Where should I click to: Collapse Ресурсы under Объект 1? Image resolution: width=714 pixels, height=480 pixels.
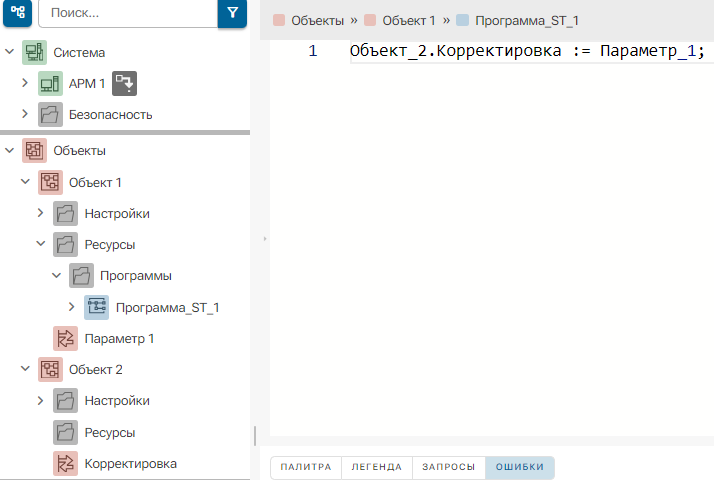coord(41,244)
